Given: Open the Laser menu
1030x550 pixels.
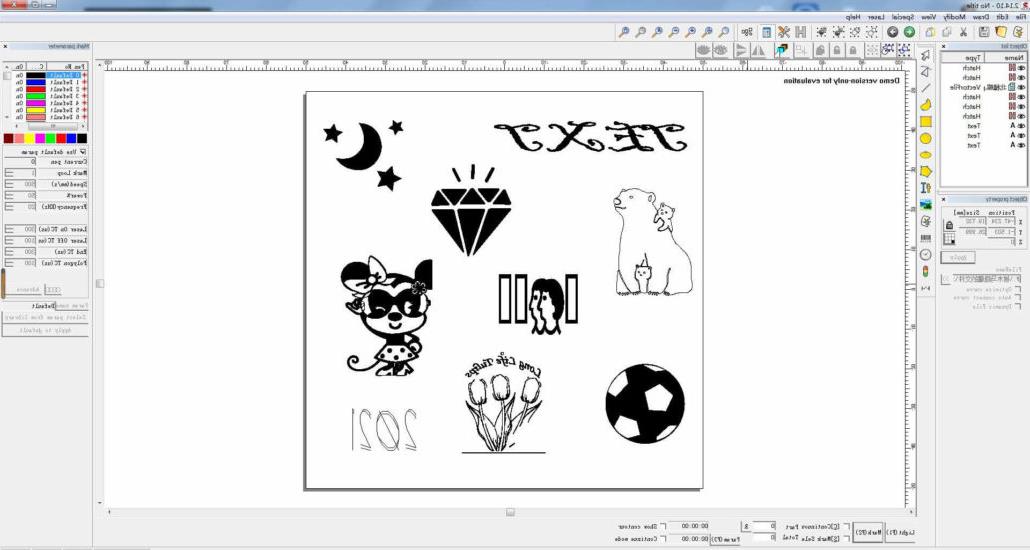Looking at the screenshot, I should tap(876, 17).
